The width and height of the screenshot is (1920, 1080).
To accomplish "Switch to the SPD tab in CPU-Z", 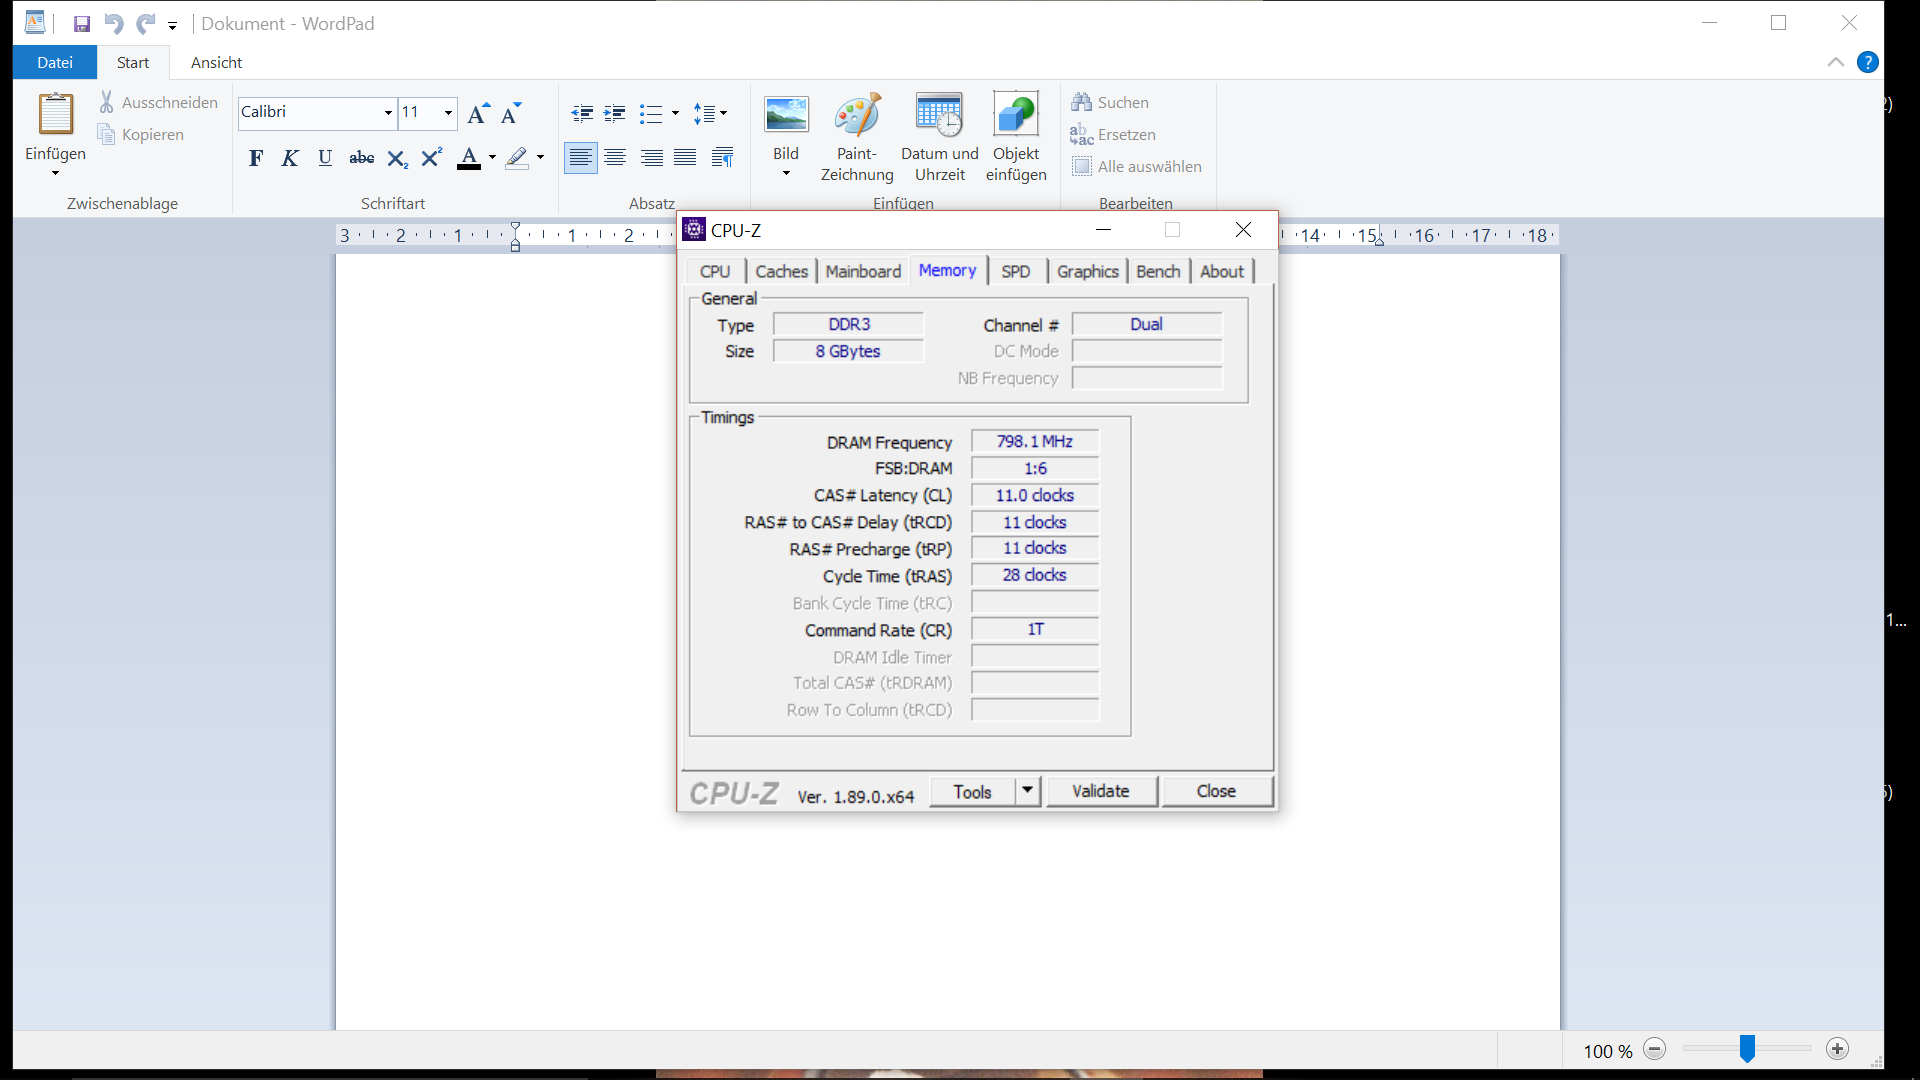I will pos(1015,271).
